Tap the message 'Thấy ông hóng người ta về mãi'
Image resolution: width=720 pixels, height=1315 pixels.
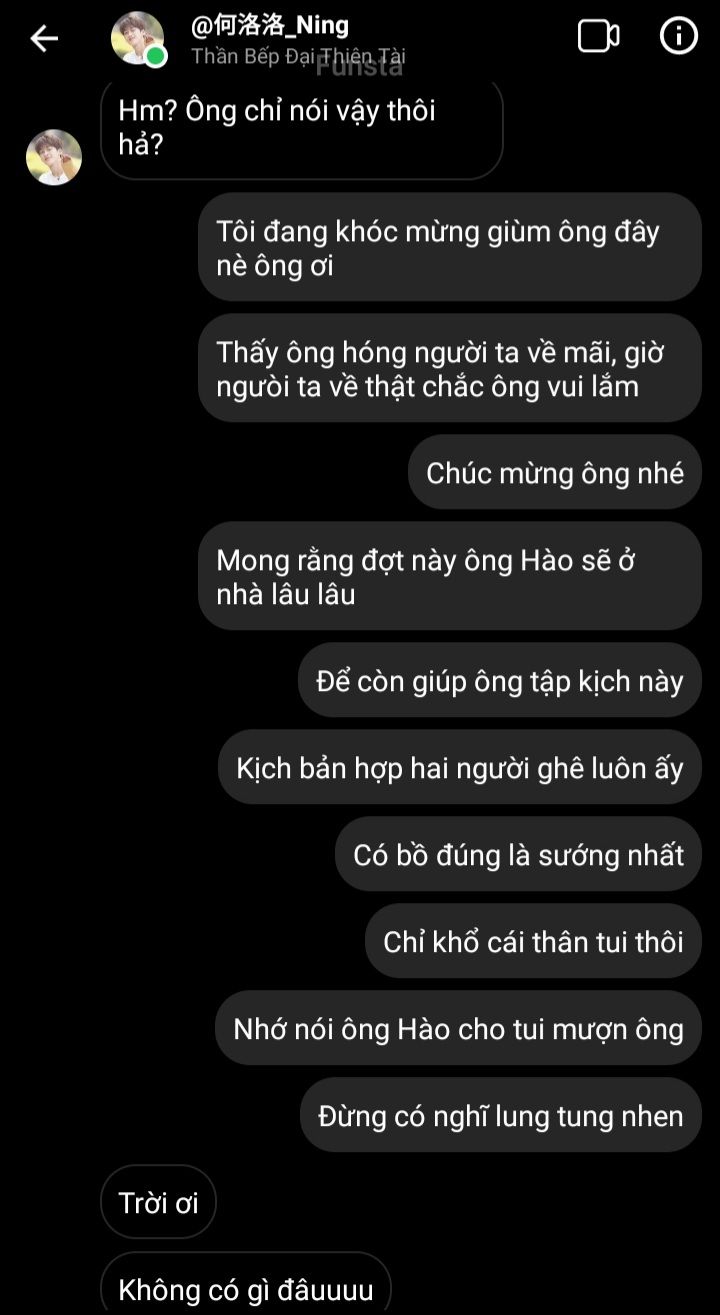449,368
